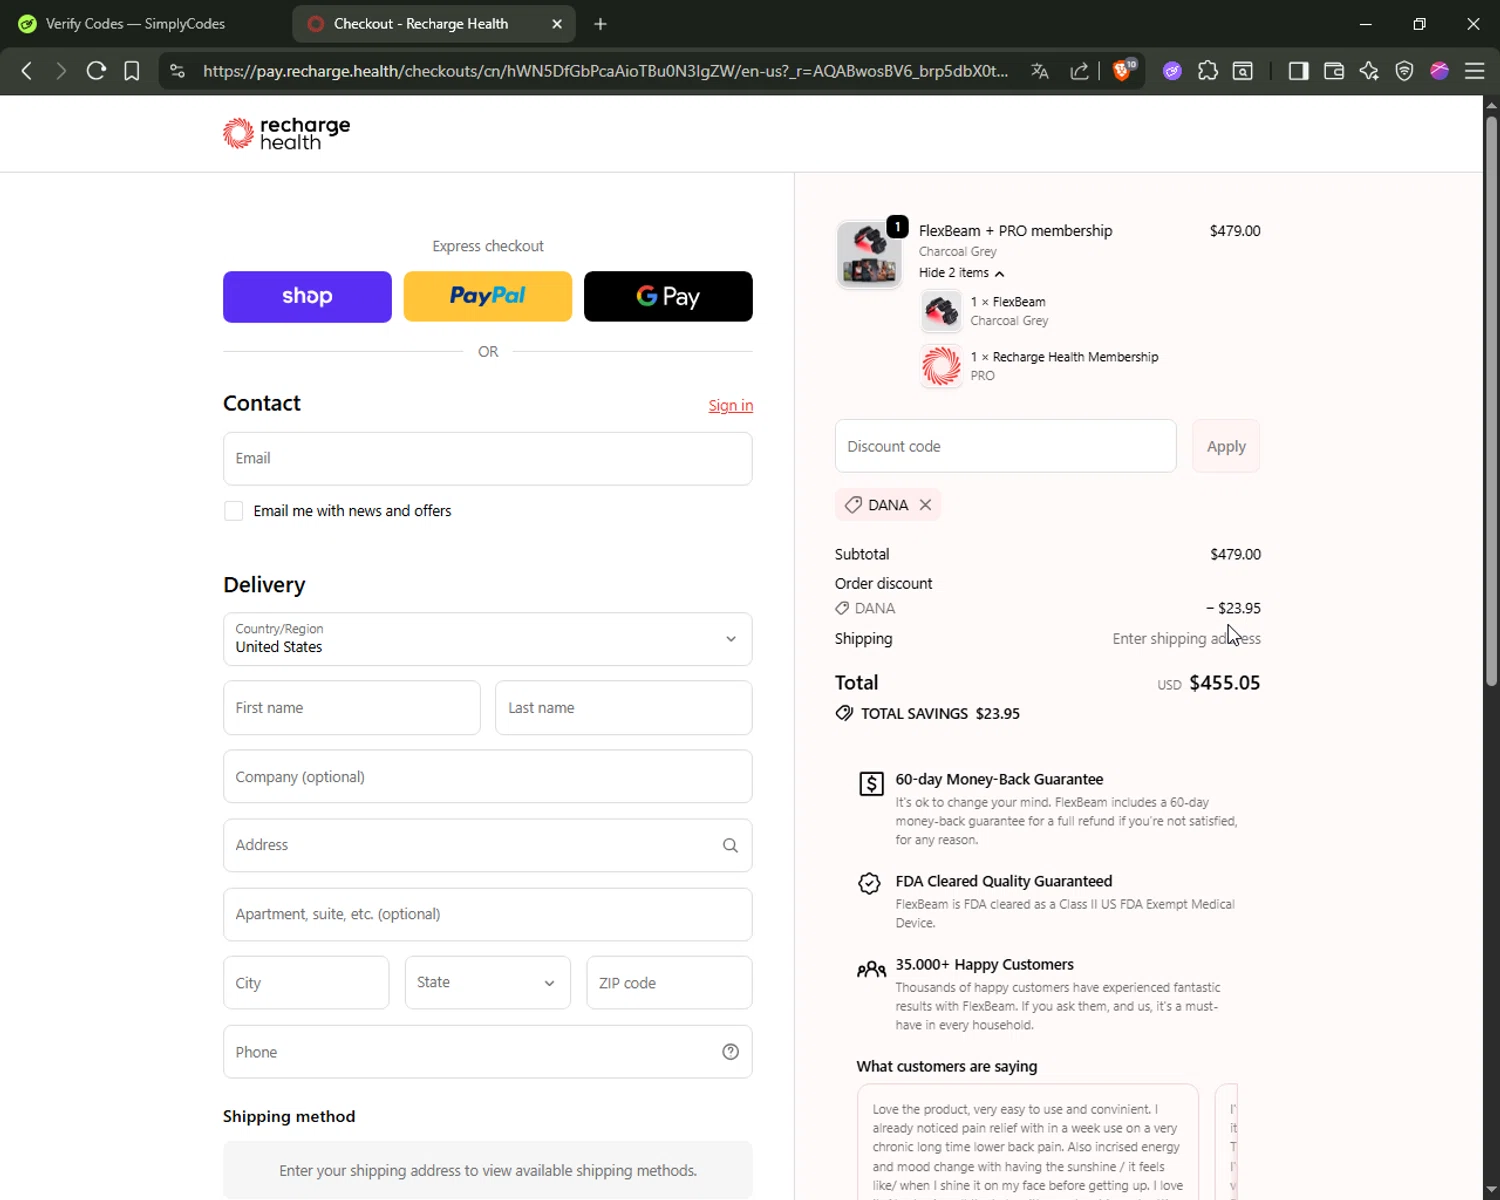1500x1200 pixels.
Task: Open the extensions puzzle icon
Action: (1208, 71)
